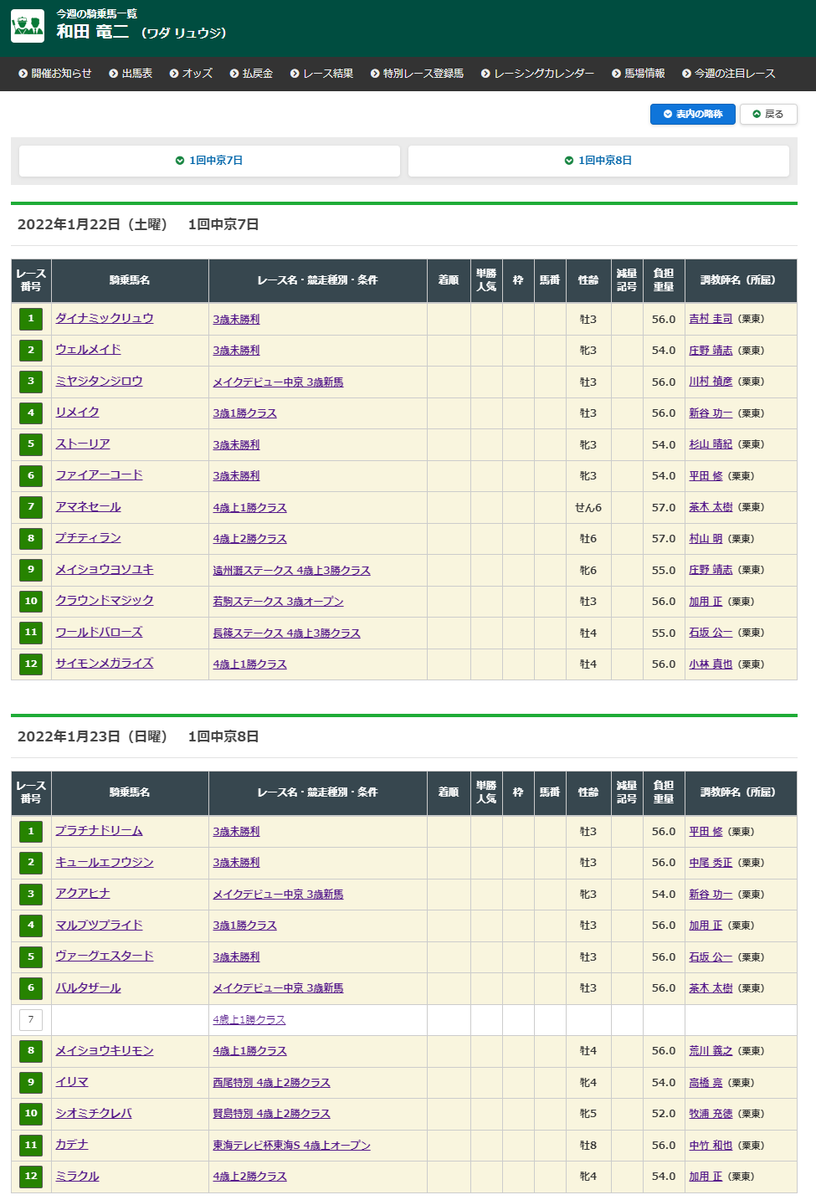816x1200 pixels.
Task: Jump to the 1回中京8日 section
Action: click(598, 161)
